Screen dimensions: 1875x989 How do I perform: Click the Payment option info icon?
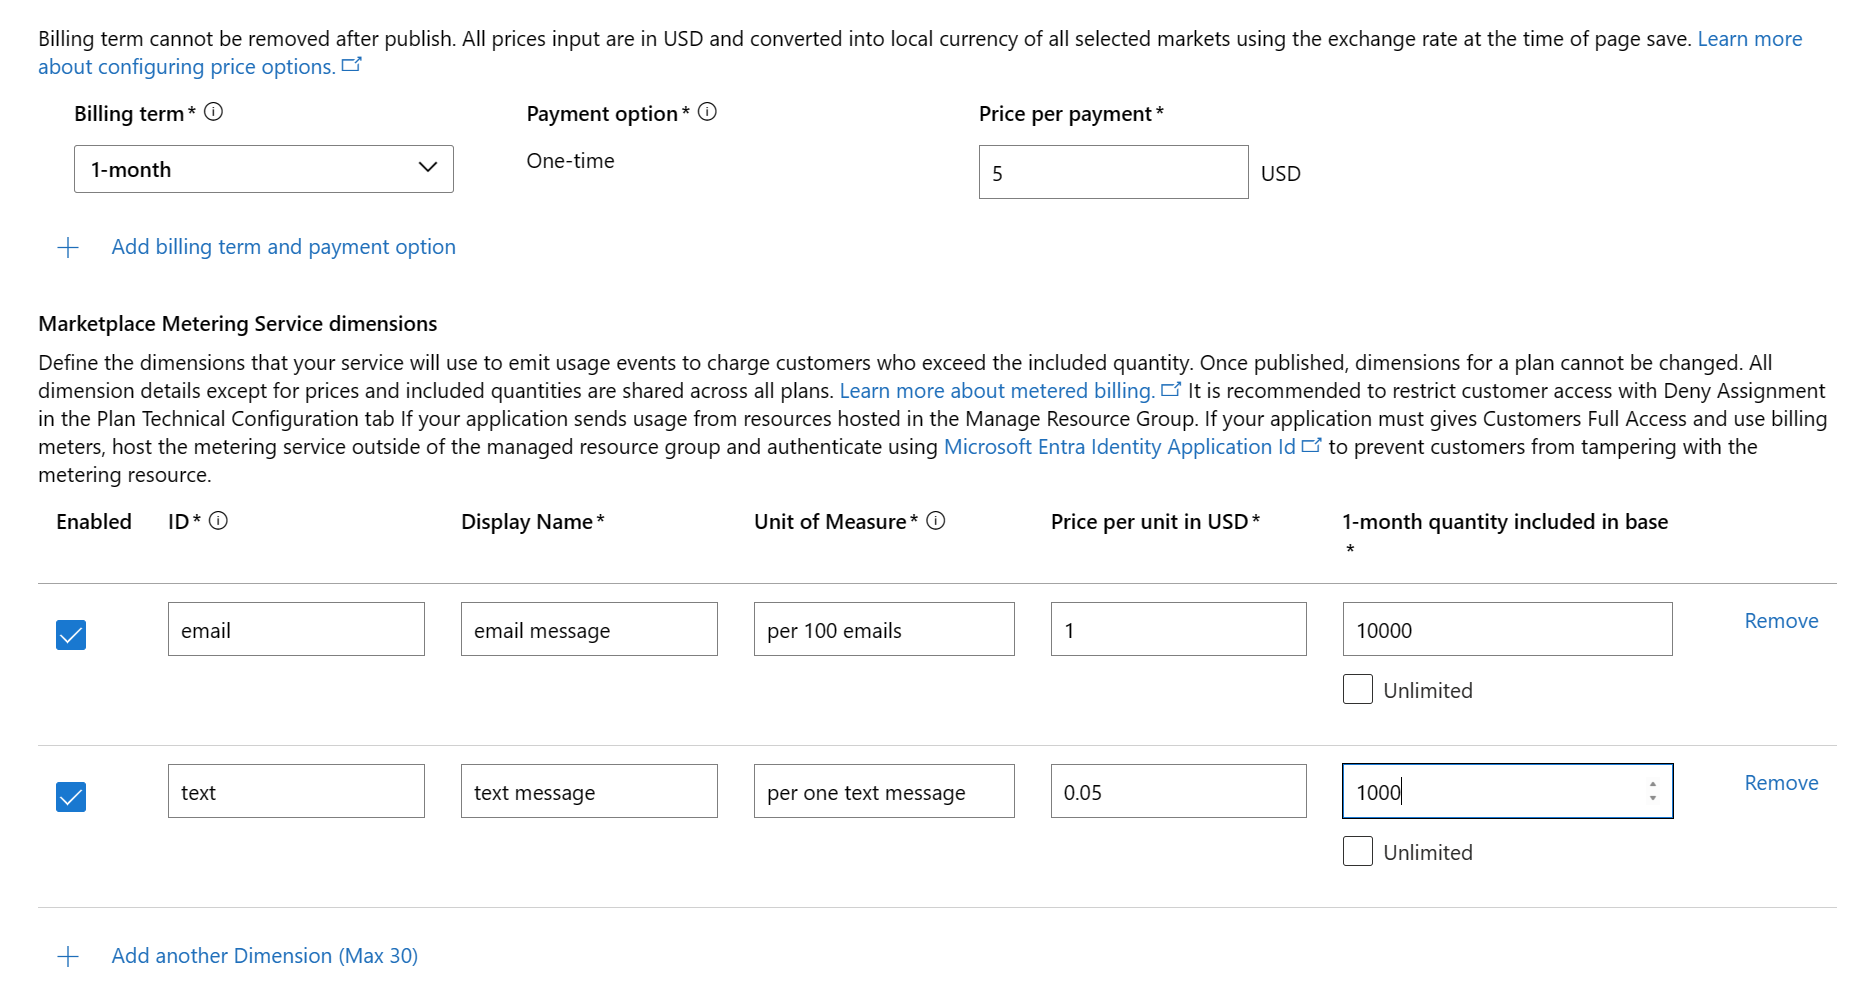click(707, 112)
